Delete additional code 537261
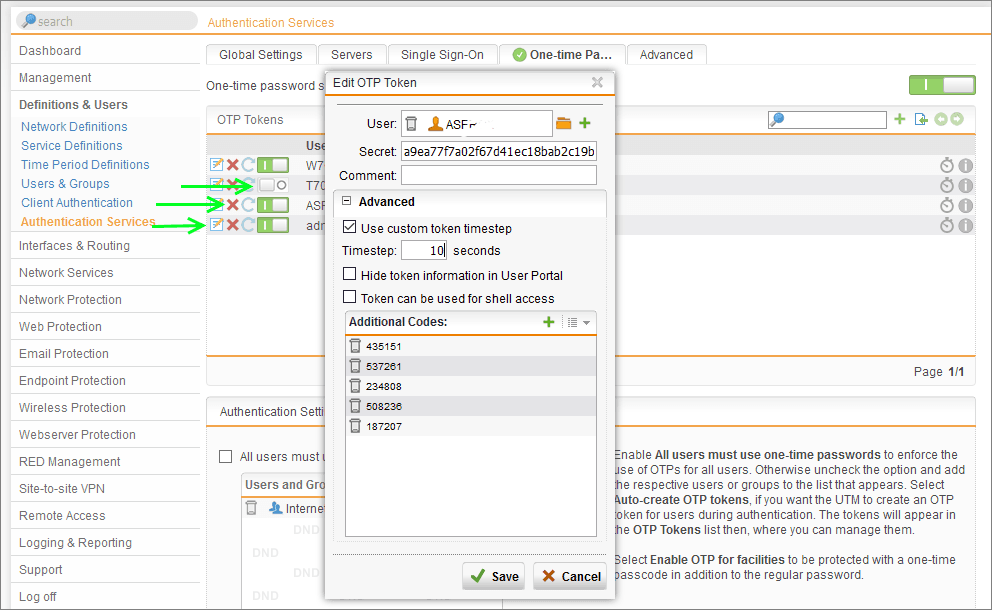 (x=356, y=366)
